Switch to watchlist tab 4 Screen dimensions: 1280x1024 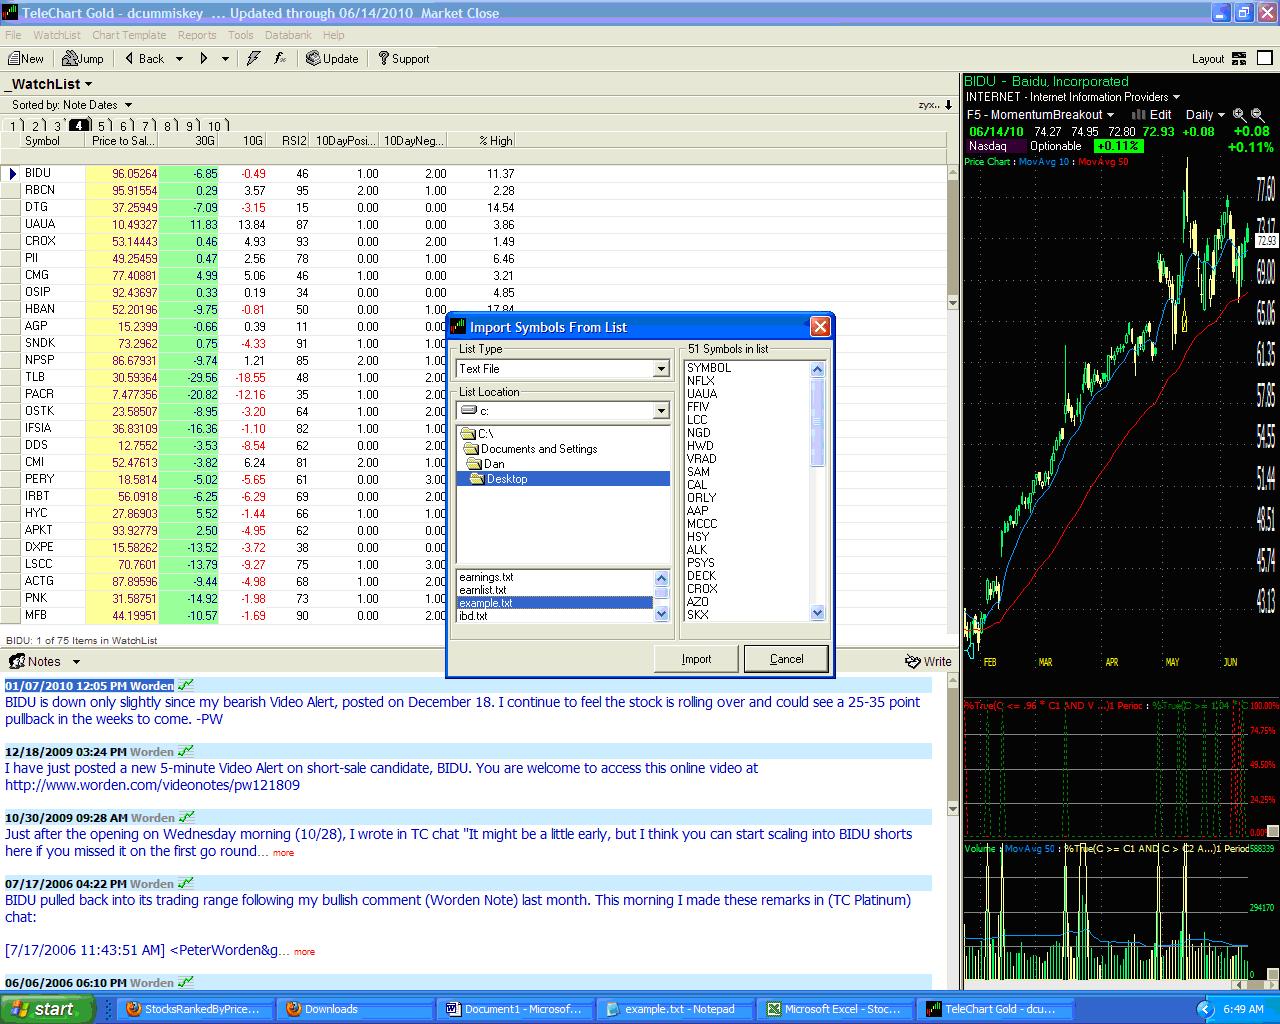click(x=79, y=124)
